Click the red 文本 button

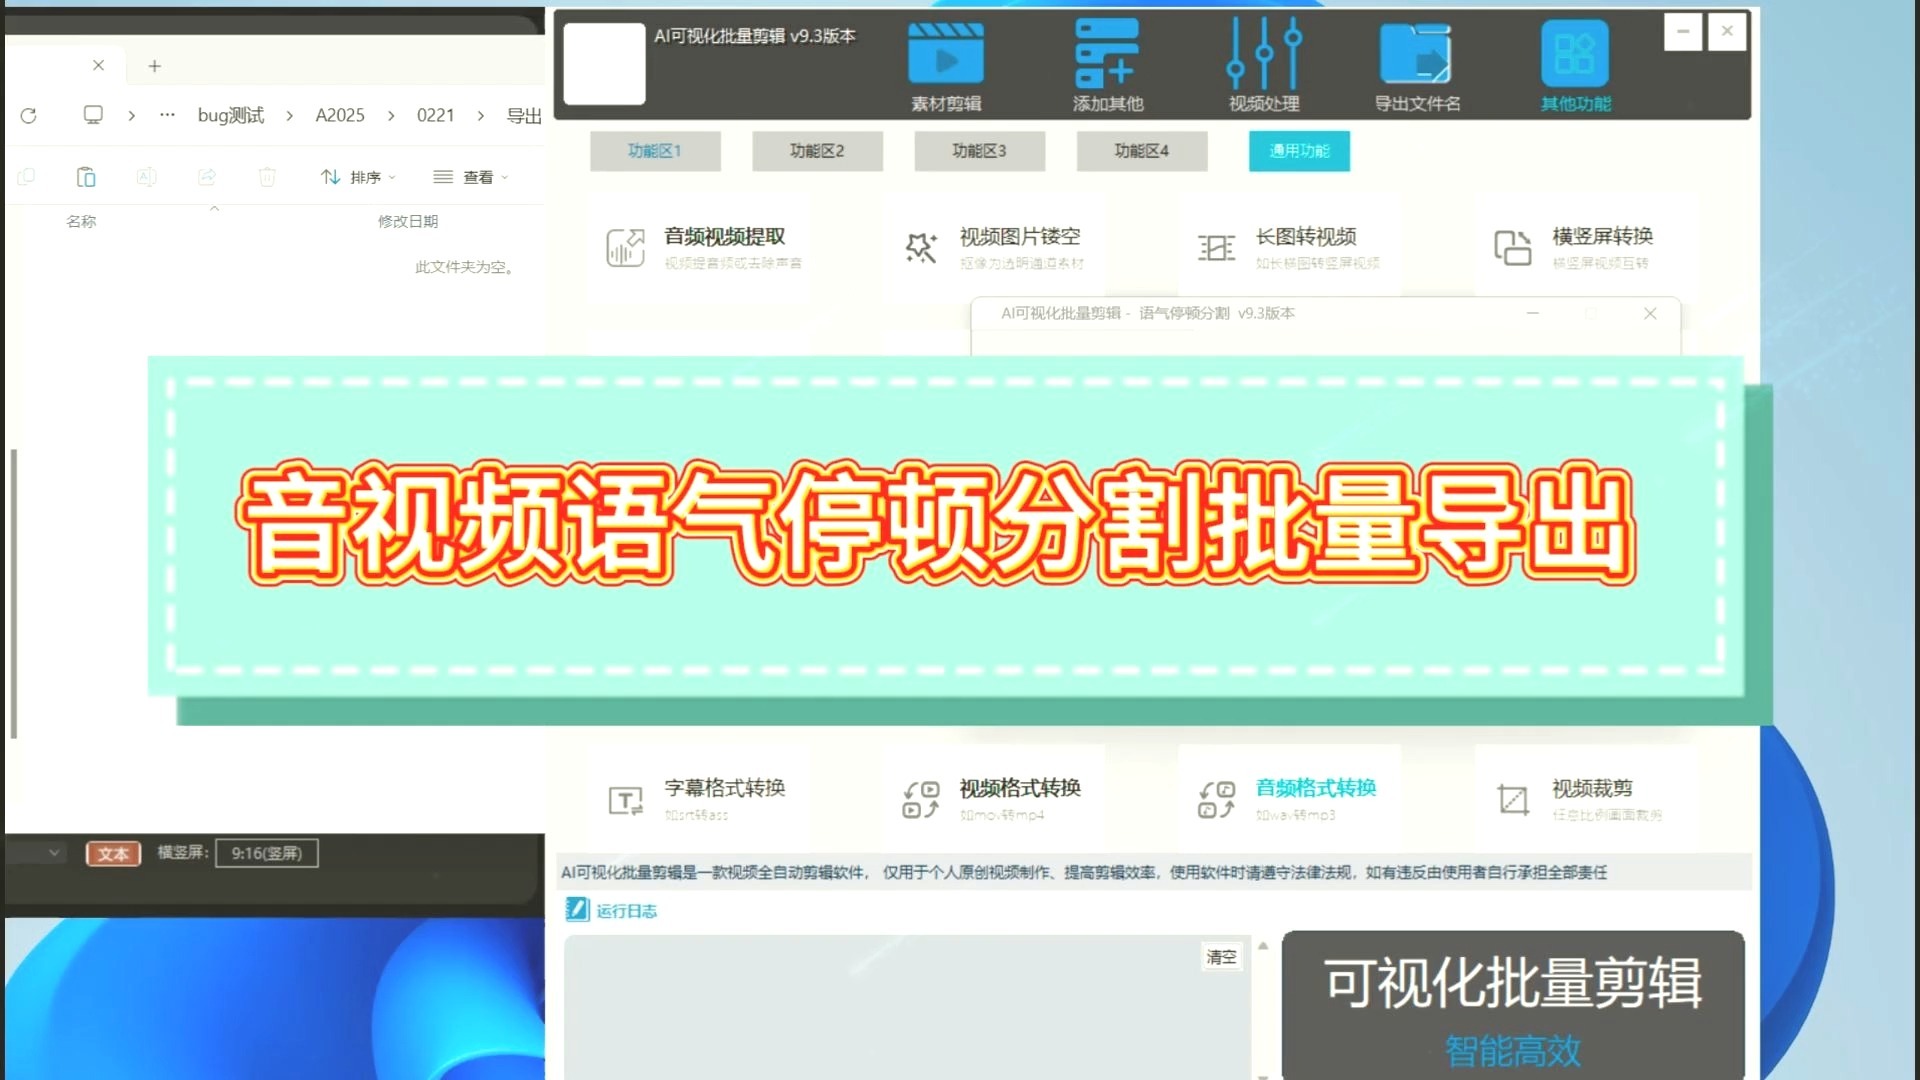(x=113, y=853)
